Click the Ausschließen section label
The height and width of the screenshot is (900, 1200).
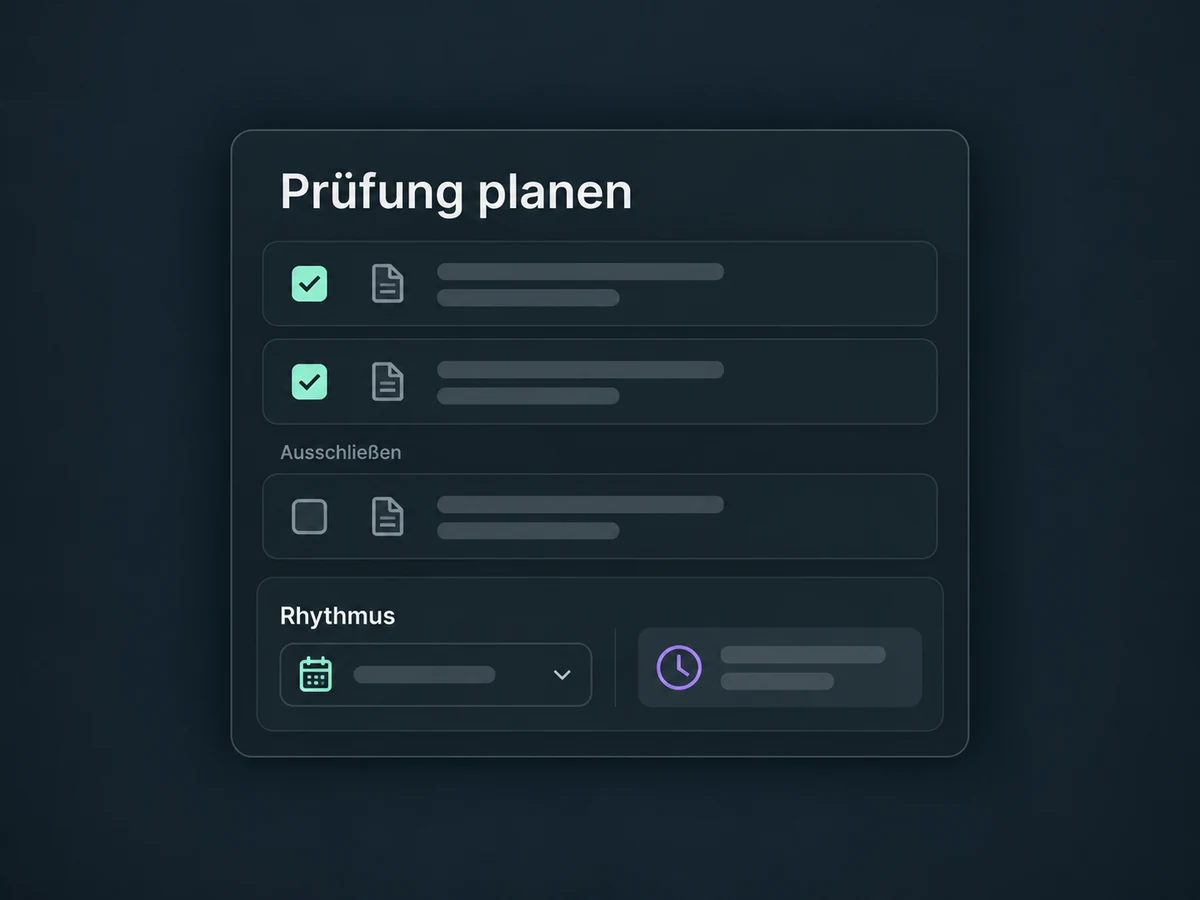point(341,452)
